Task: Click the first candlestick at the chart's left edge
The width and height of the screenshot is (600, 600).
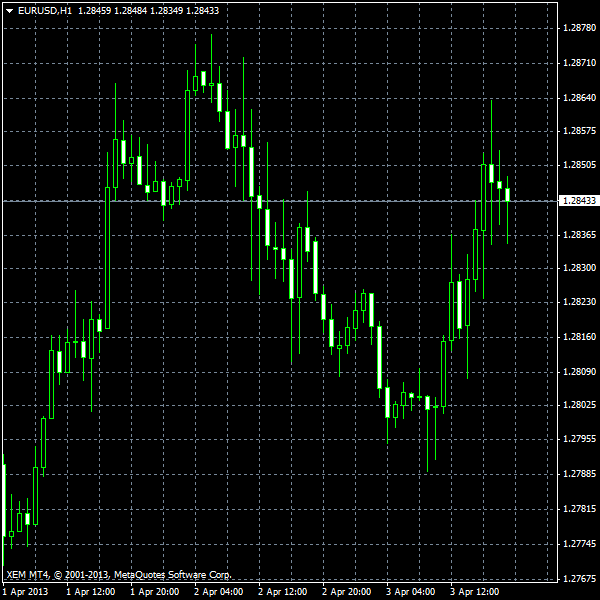Action: click(3, 500)
